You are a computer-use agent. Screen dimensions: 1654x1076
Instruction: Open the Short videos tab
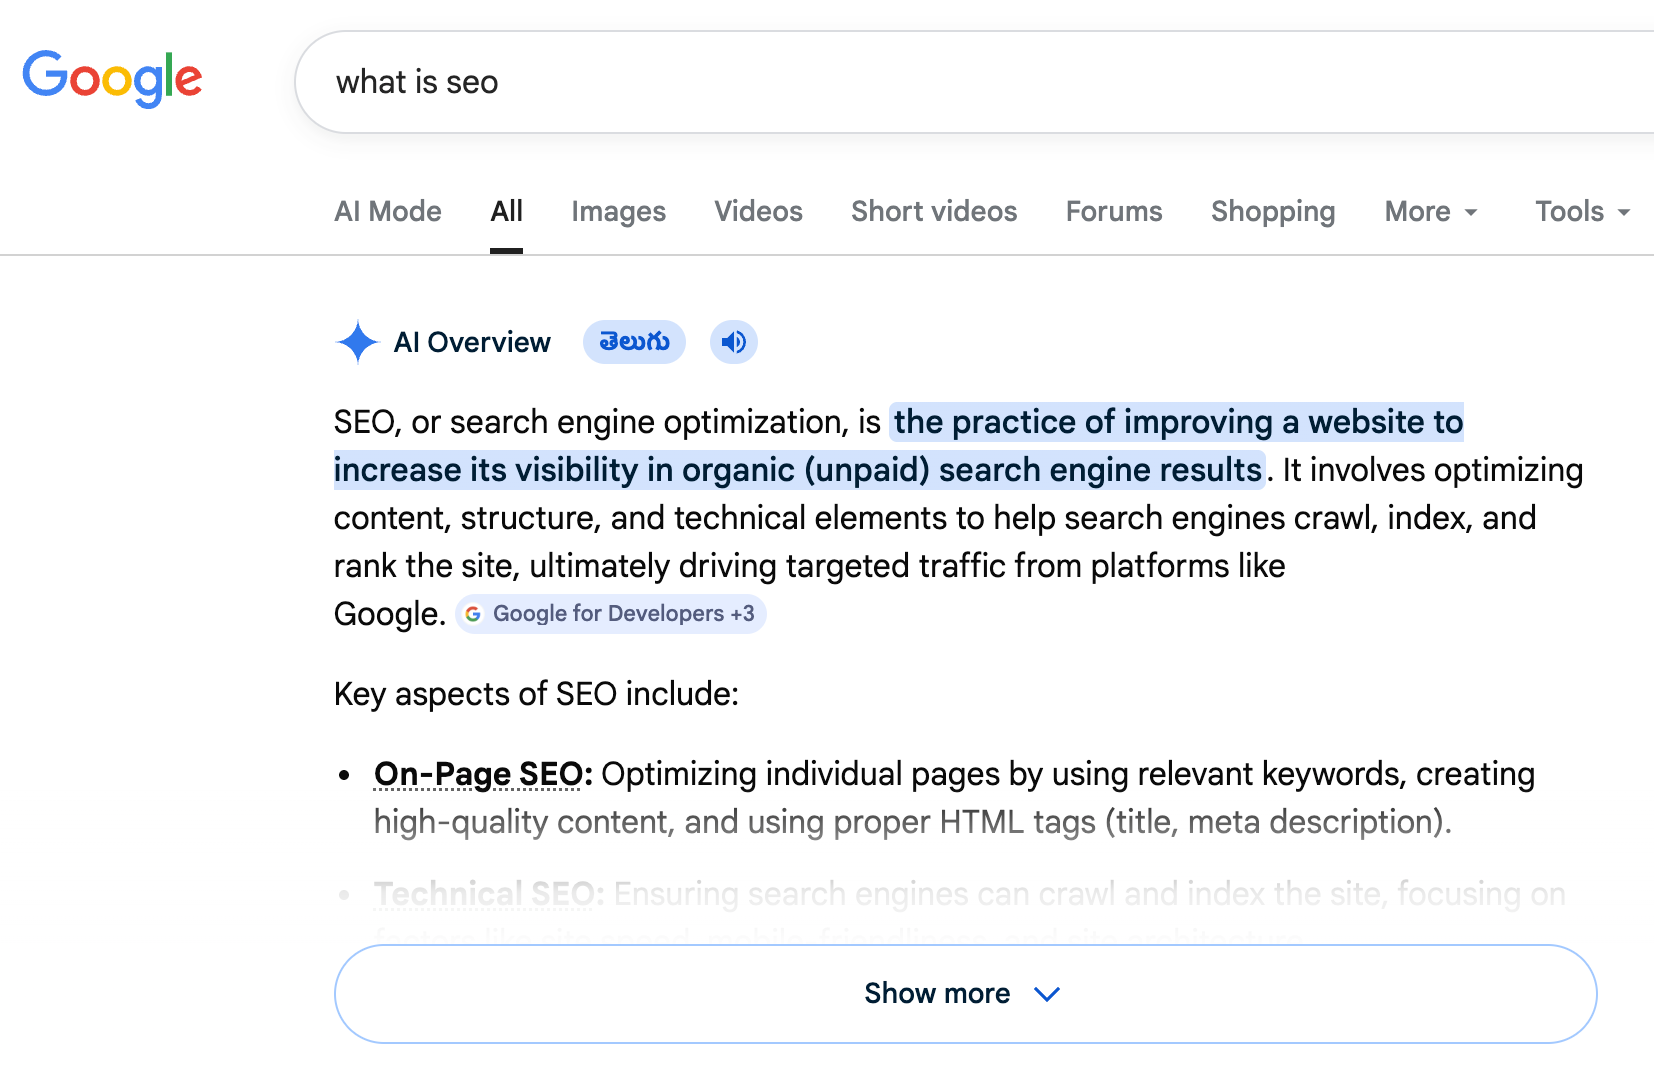click(933, 211)
